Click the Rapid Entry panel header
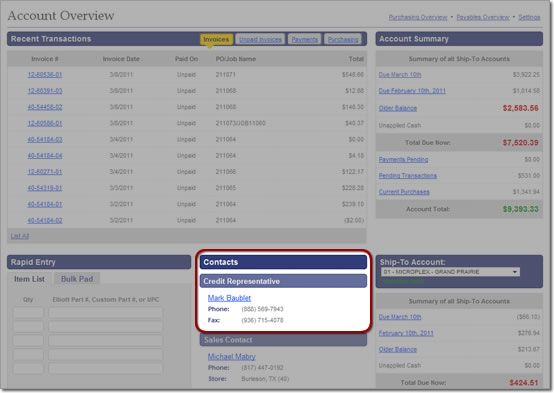 click(99, 262)
